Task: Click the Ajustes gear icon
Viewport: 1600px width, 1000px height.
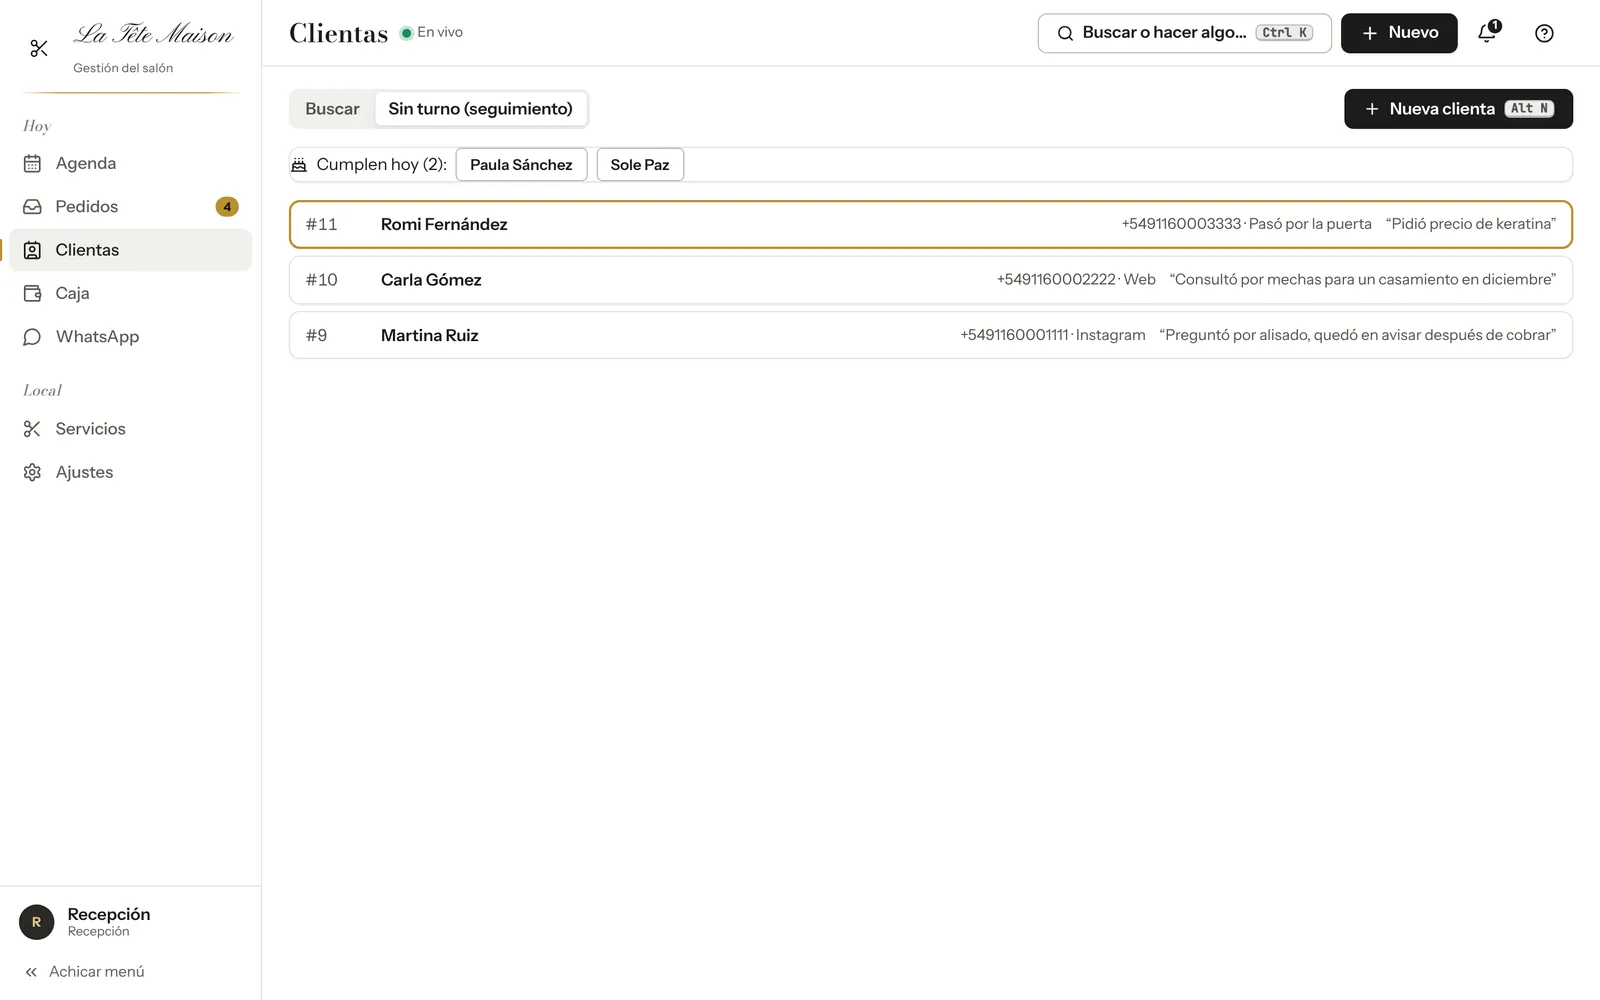Action: 32,472
